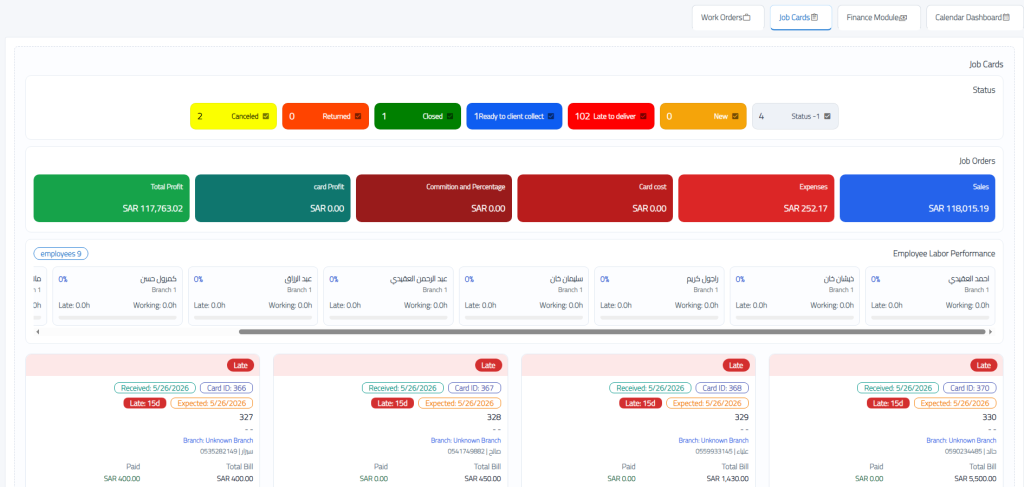The height and width of the screenshot is (487, 1024).
Task: Select employee card سليمان خان
Action: click(524, 296)
